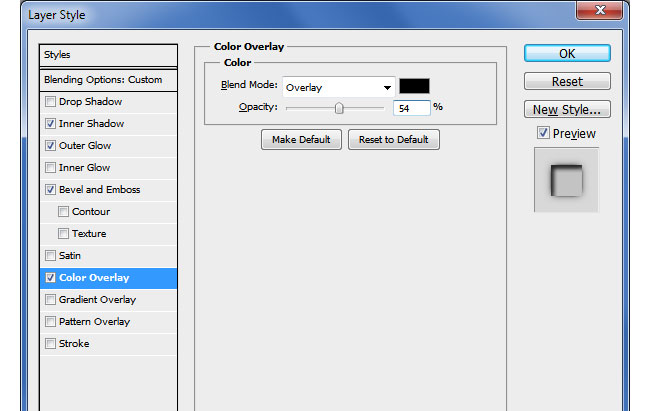Enable the Contour checkbox

(x=63, y=212)
